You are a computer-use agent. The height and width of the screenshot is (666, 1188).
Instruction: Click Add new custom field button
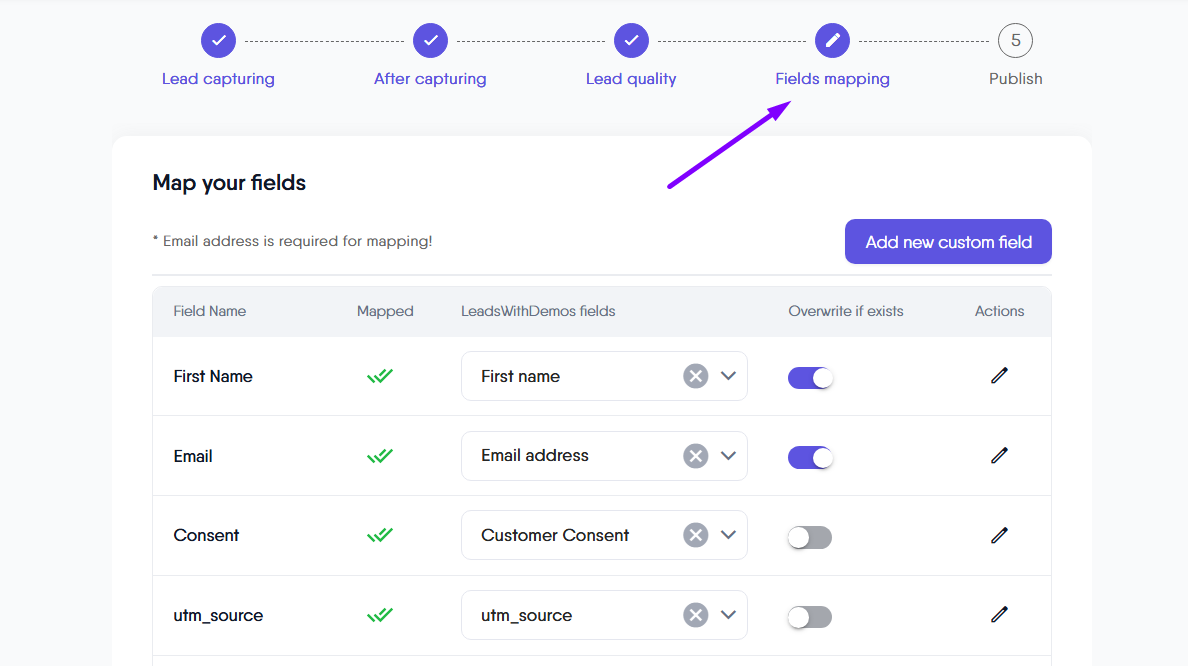pyautogui.click(x=948, y=242)
